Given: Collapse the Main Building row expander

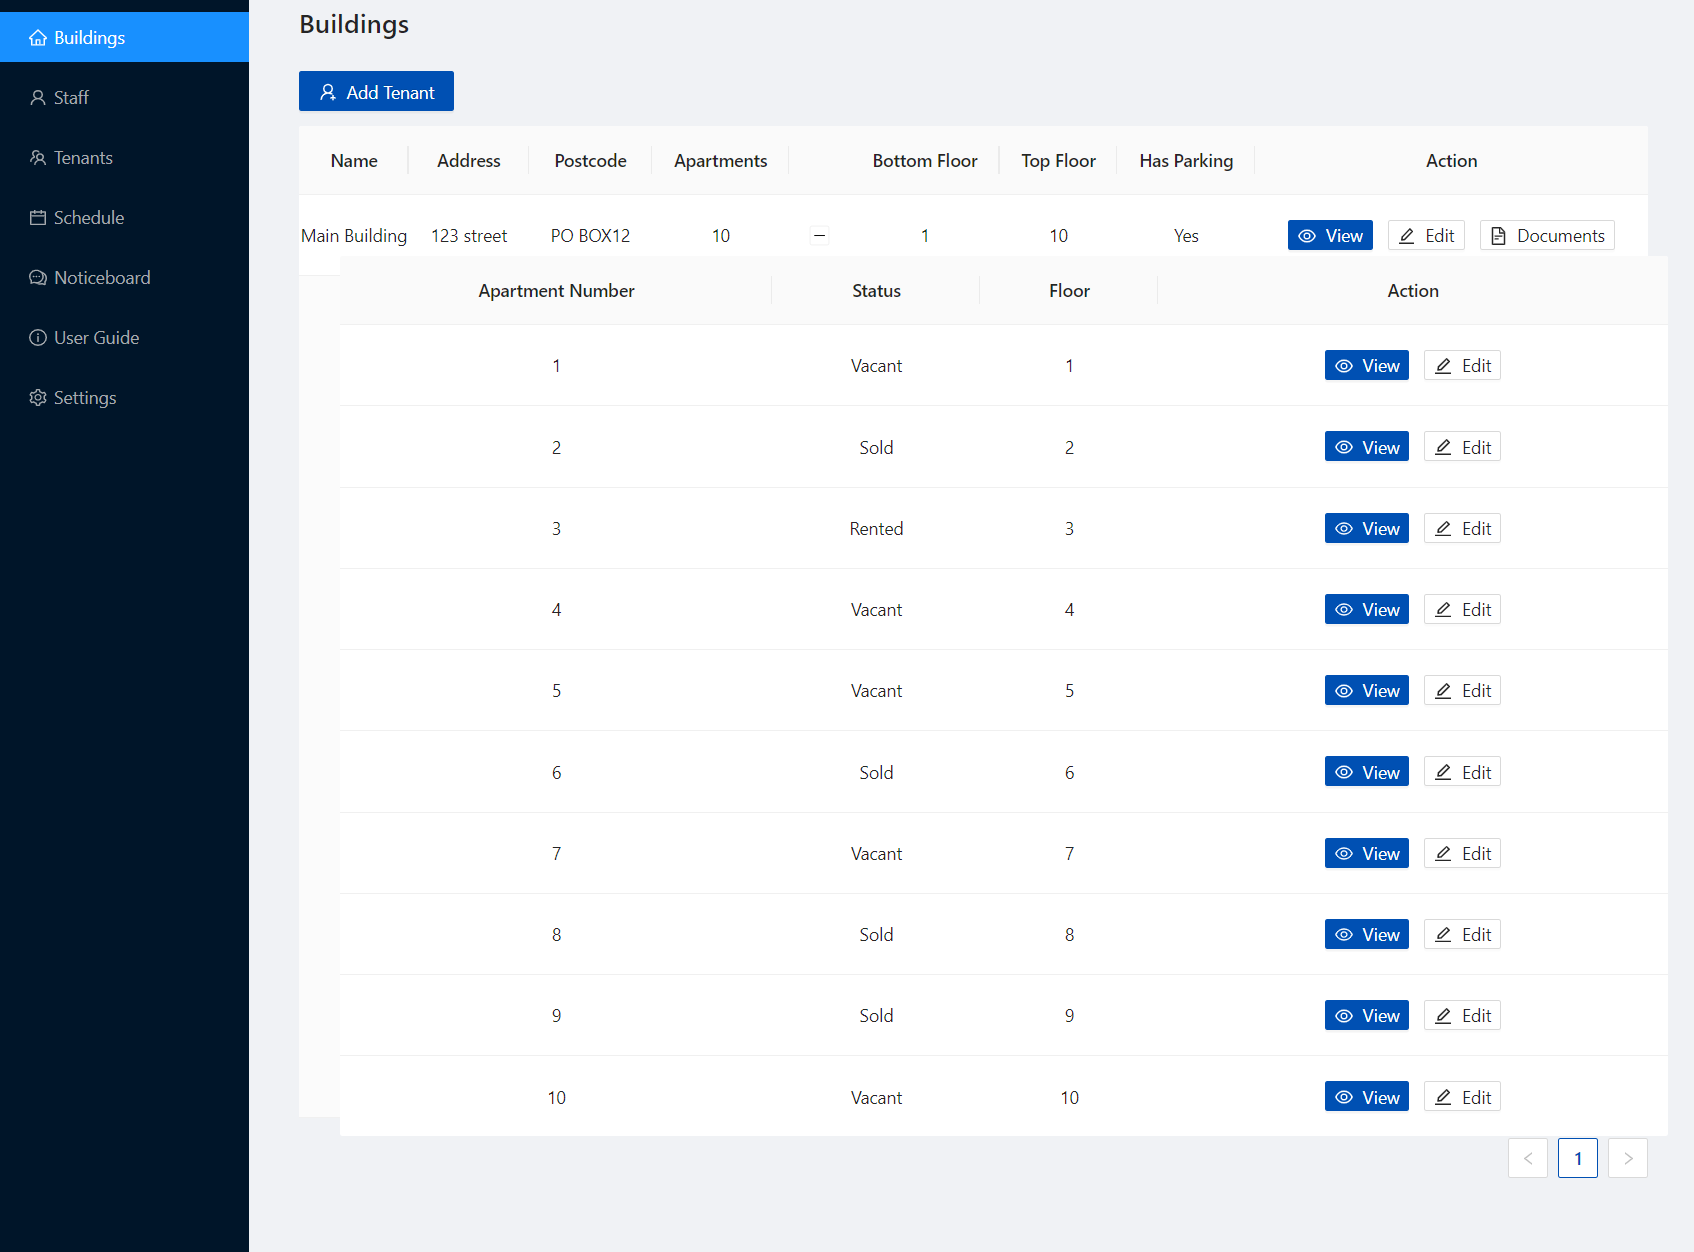Looking at the screenshot, I should click(x=819, y=236).
